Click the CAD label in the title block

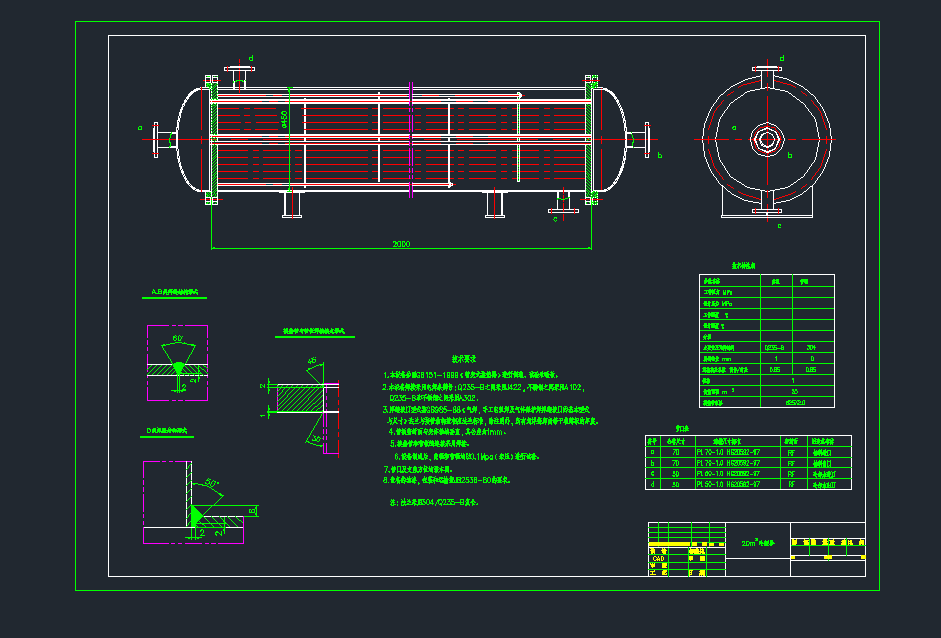[x=658, y=557]
